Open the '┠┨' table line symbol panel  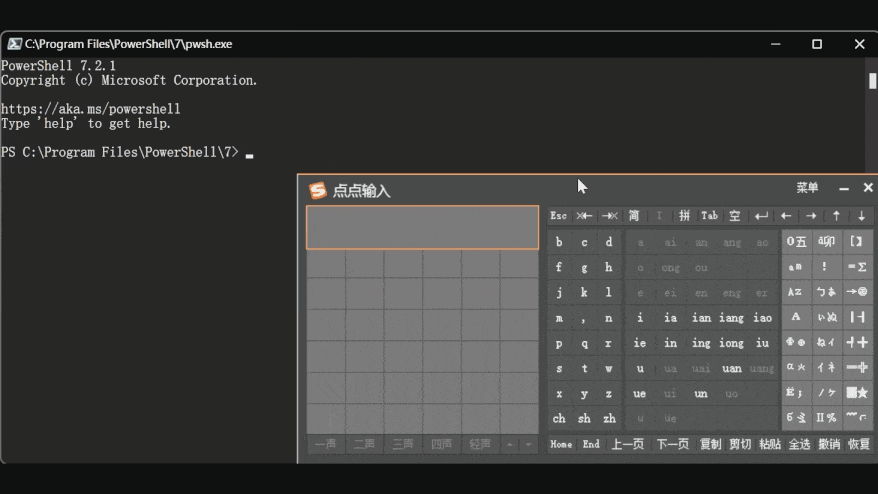click(856, 317)
